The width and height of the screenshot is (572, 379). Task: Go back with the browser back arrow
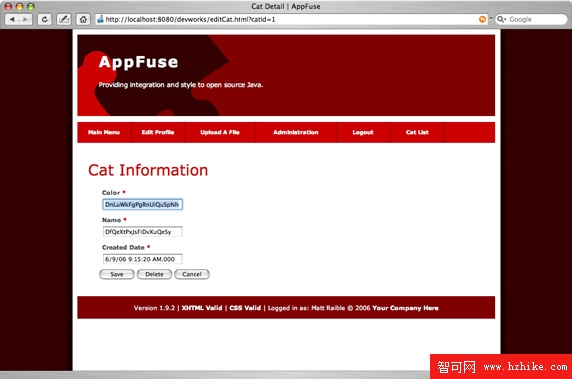click(12, 19)
